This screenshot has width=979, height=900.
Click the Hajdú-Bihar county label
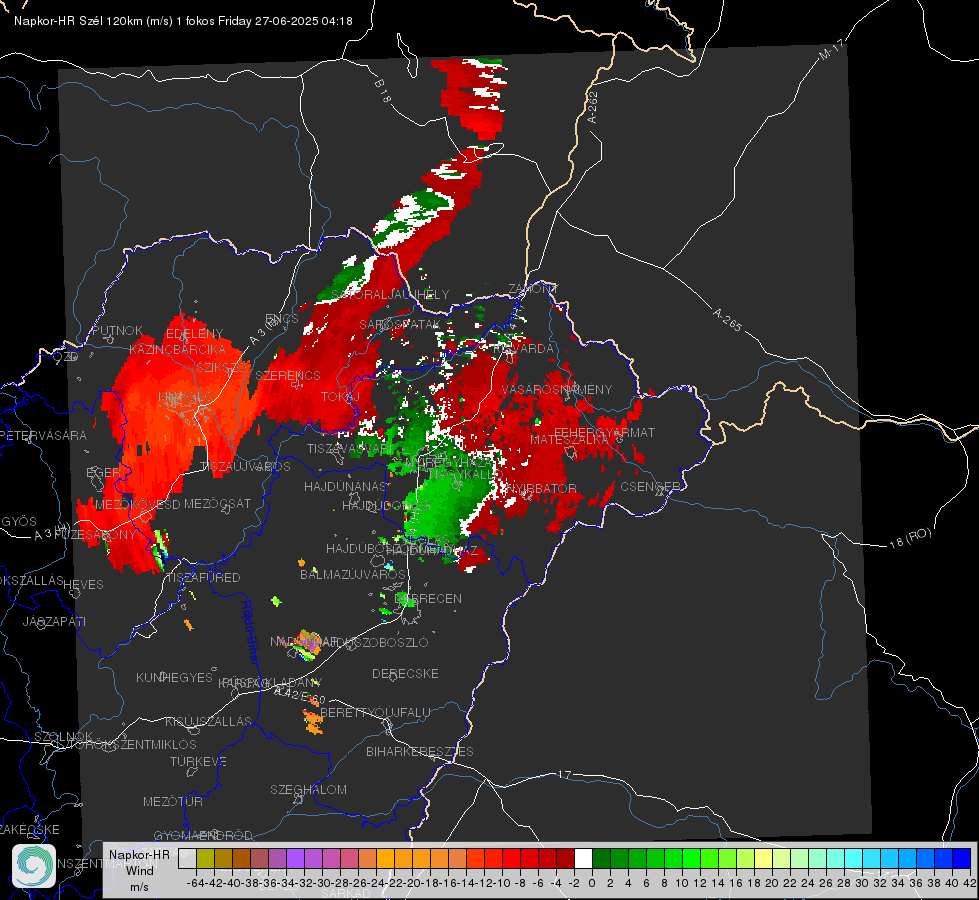[x=249, y=631]
